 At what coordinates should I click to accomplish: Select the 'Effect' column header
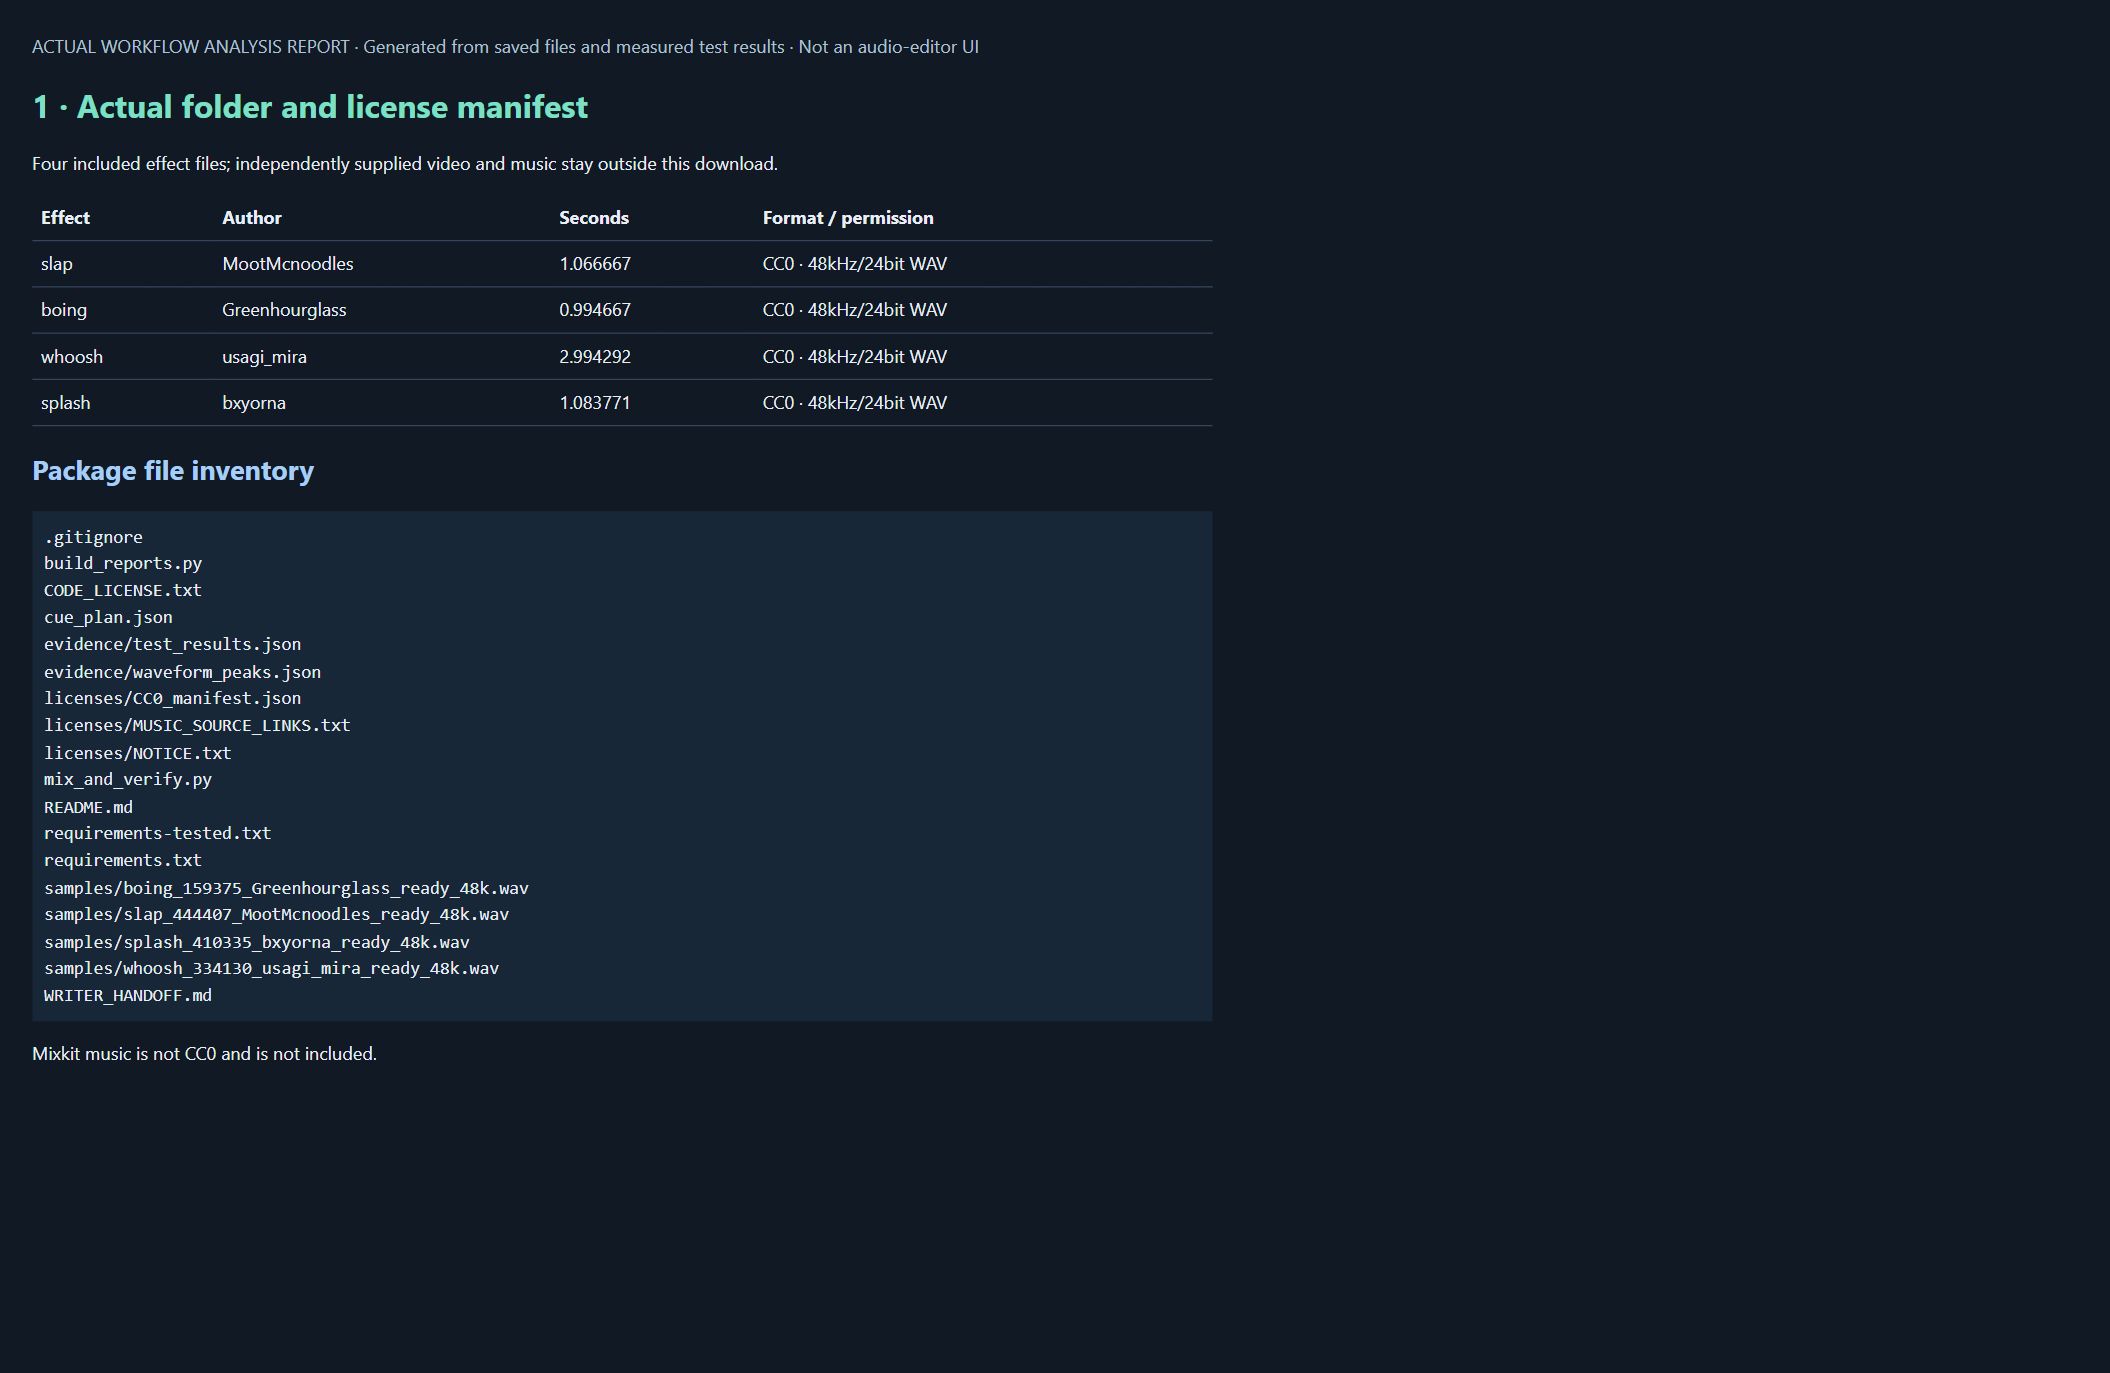click(65, 218)
